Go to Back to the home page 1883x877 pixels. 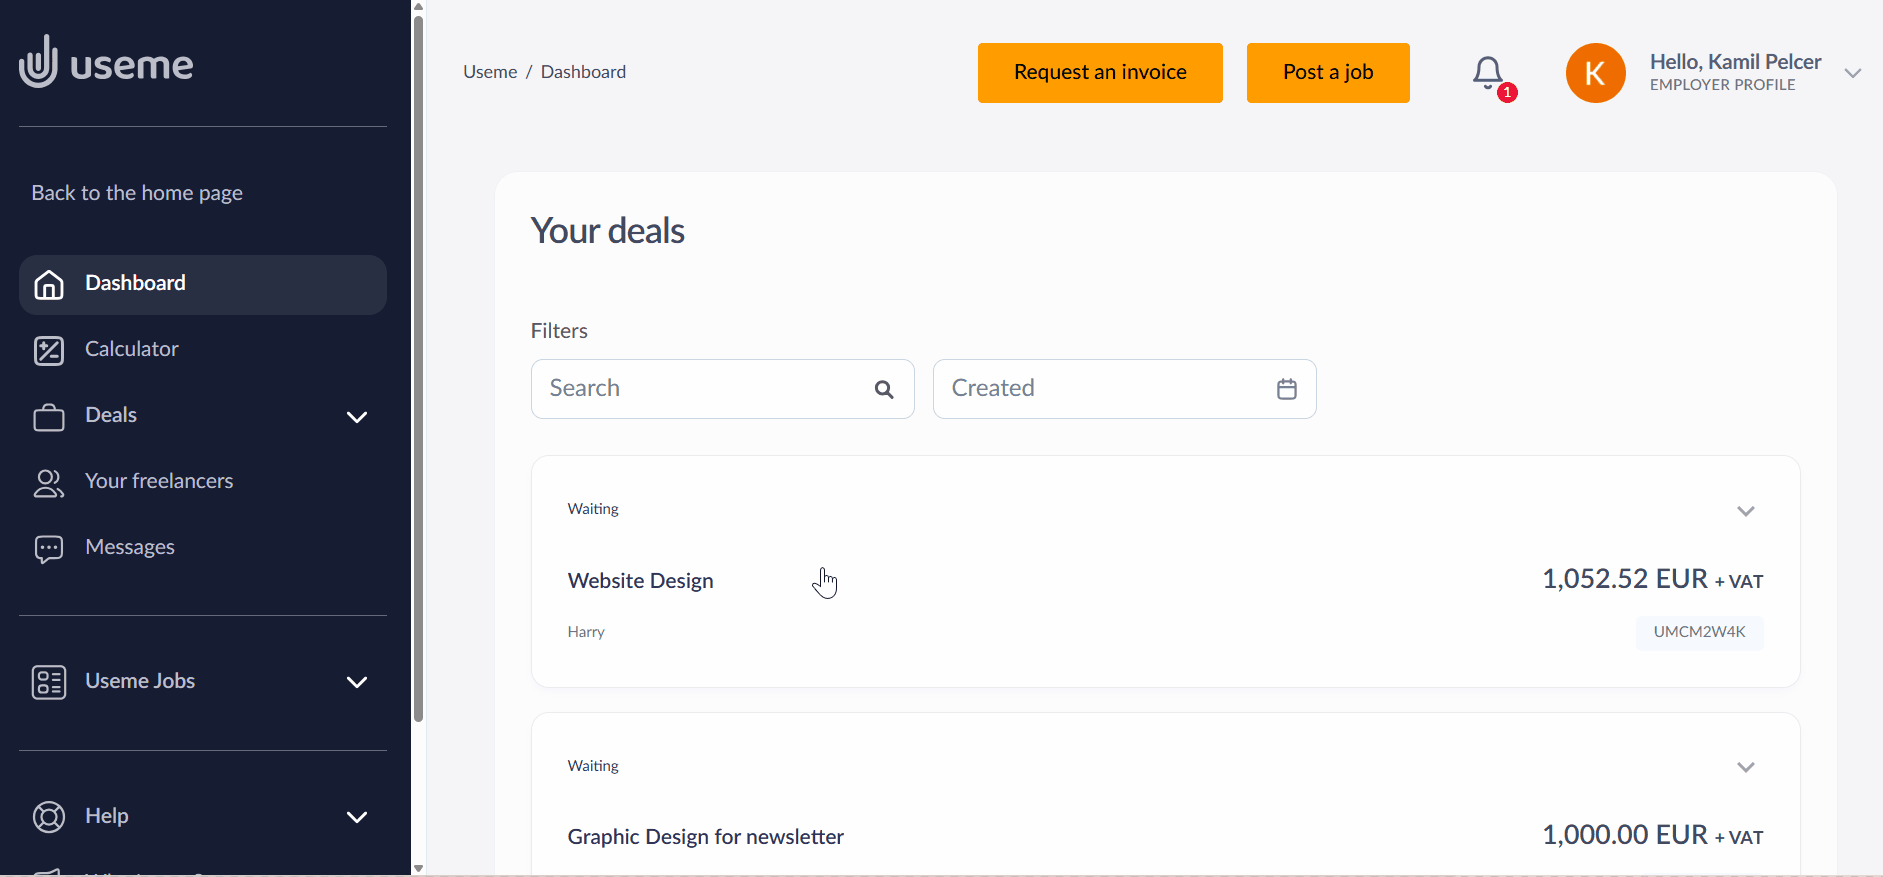(137, 193)
